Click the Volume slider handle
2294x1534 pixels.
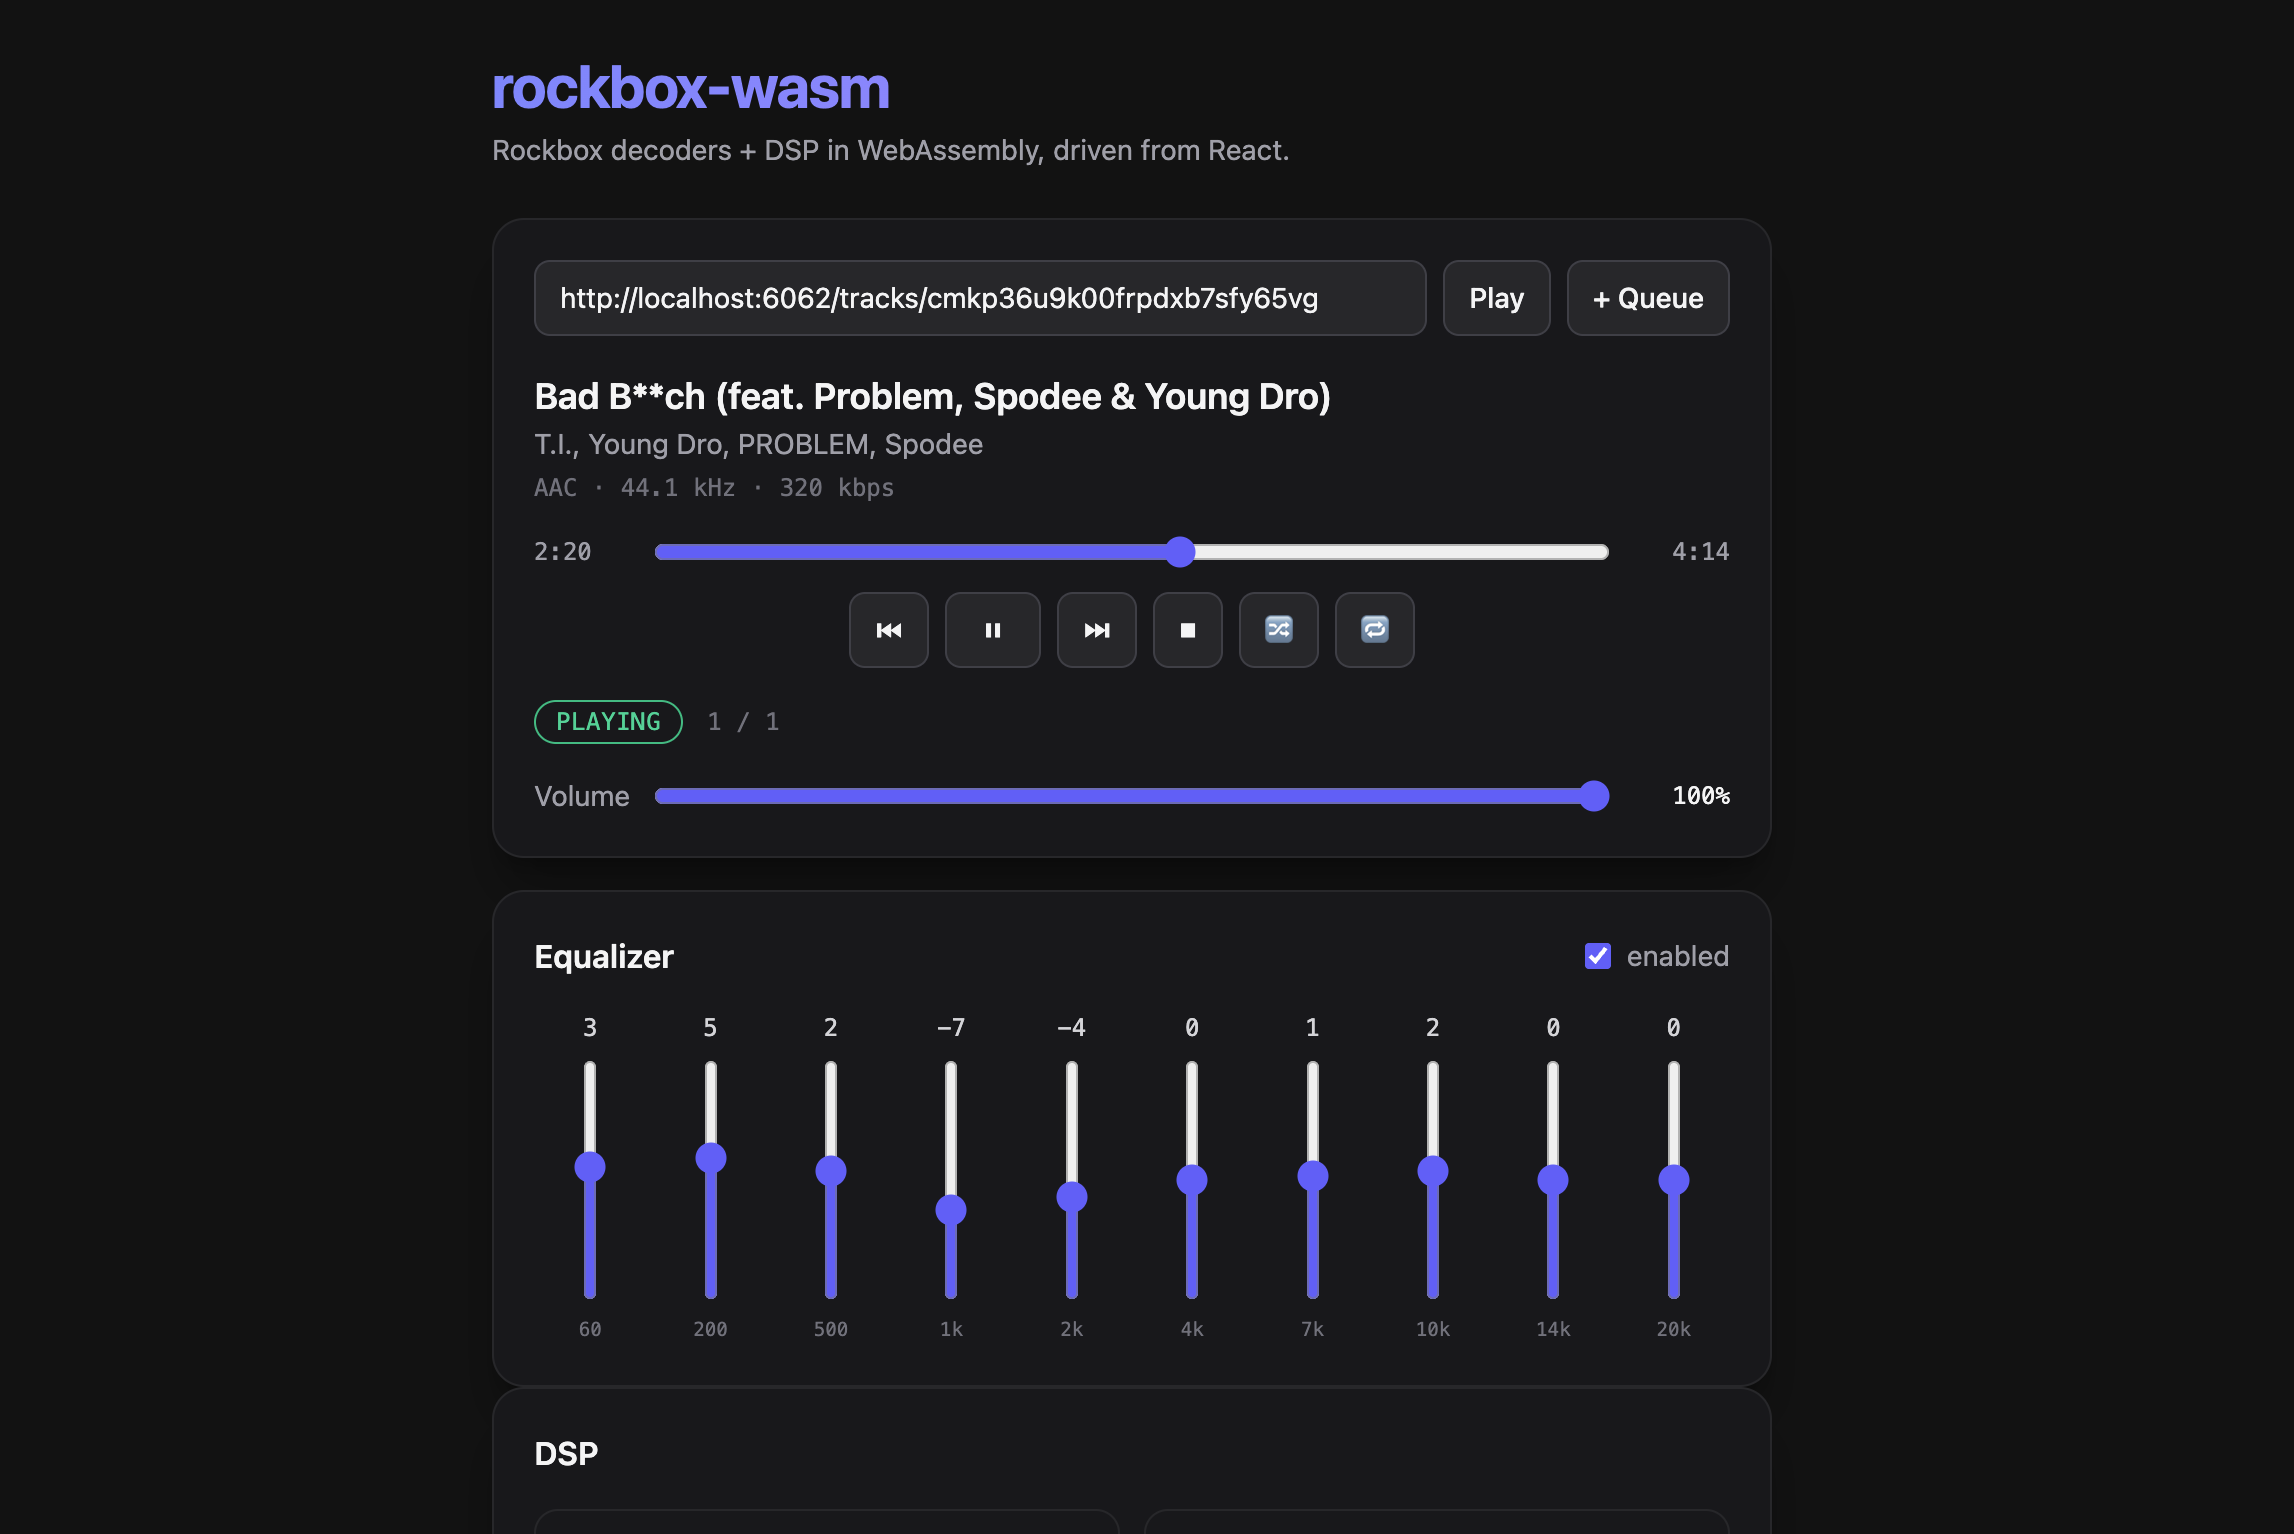[x=1594, y=796]
